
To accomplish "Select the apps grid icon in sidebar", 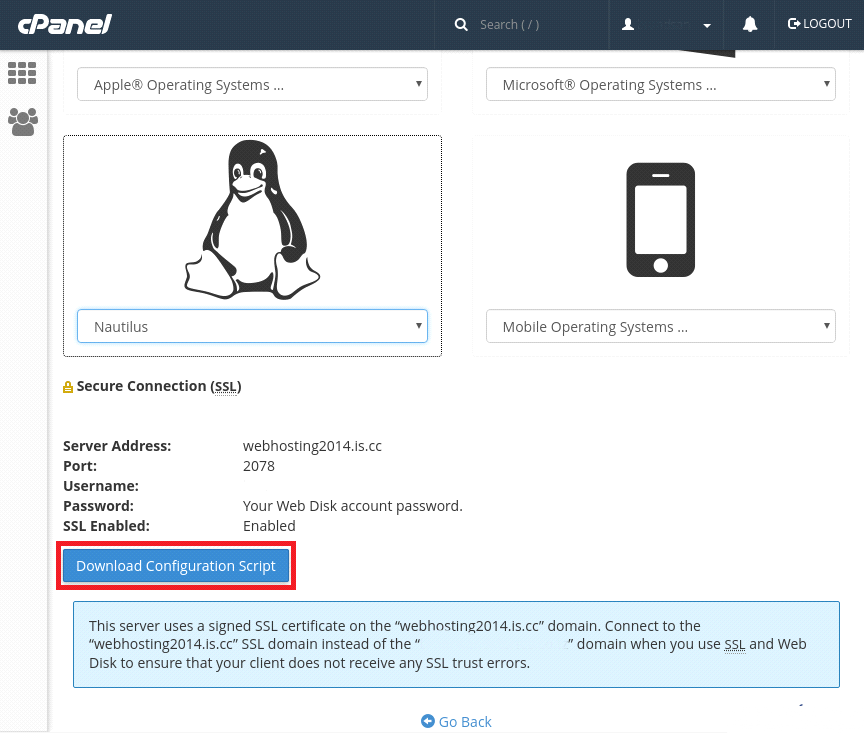I will (22, 72).
